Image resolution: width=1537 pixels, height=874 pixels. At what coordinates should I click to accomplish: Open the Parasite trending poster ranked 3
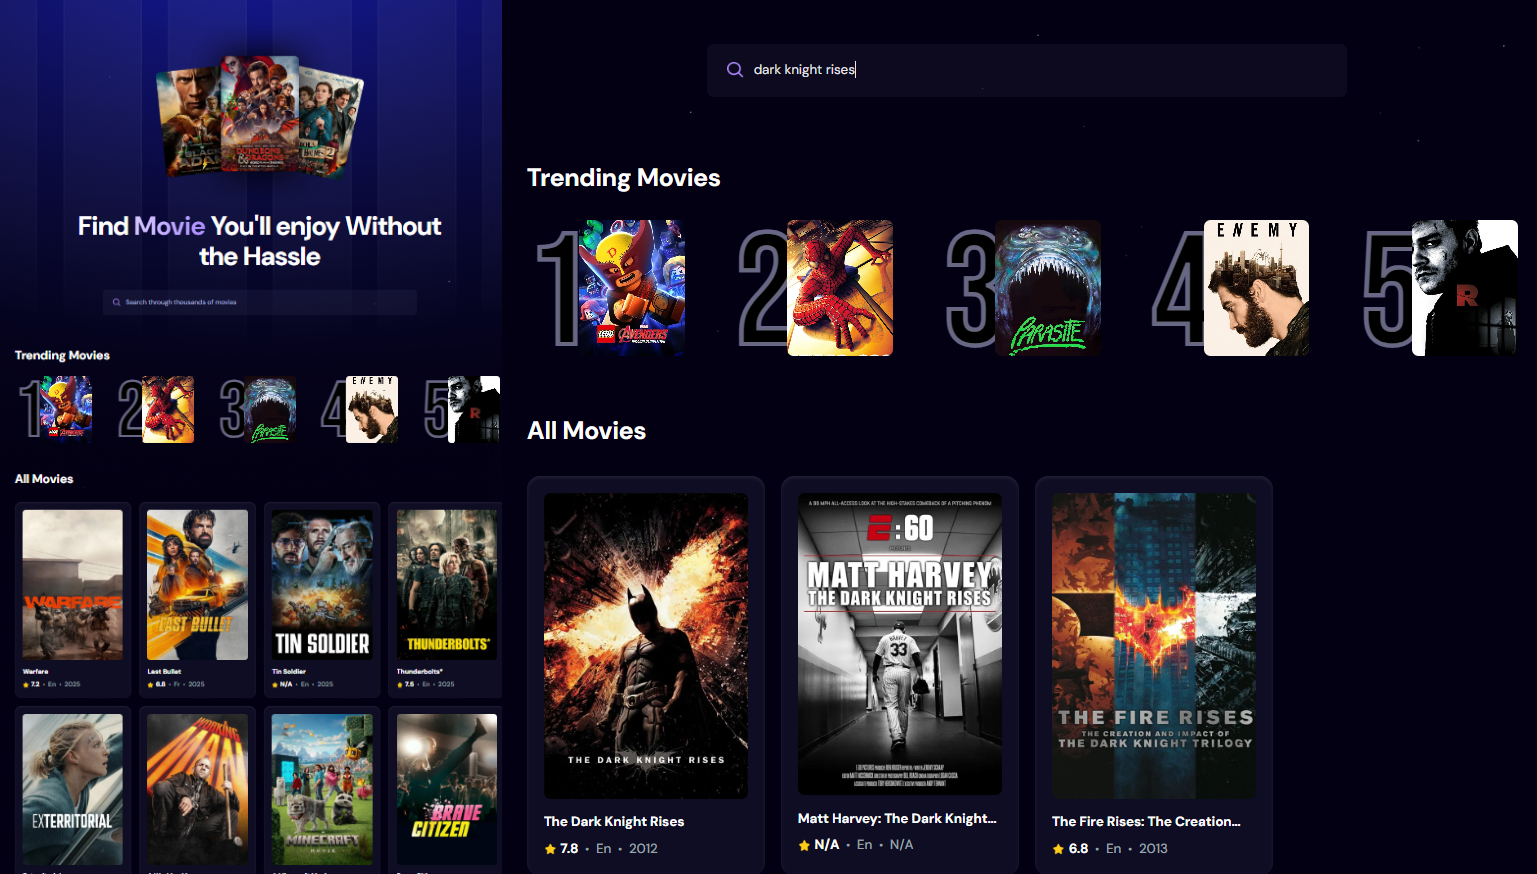[x=1048, y=288]
